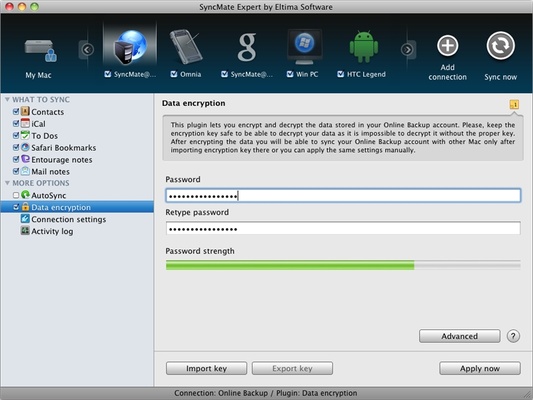This screenshot has width=533, height=400.
Task: Select the My Mac device icon
Action: point(40,51)
